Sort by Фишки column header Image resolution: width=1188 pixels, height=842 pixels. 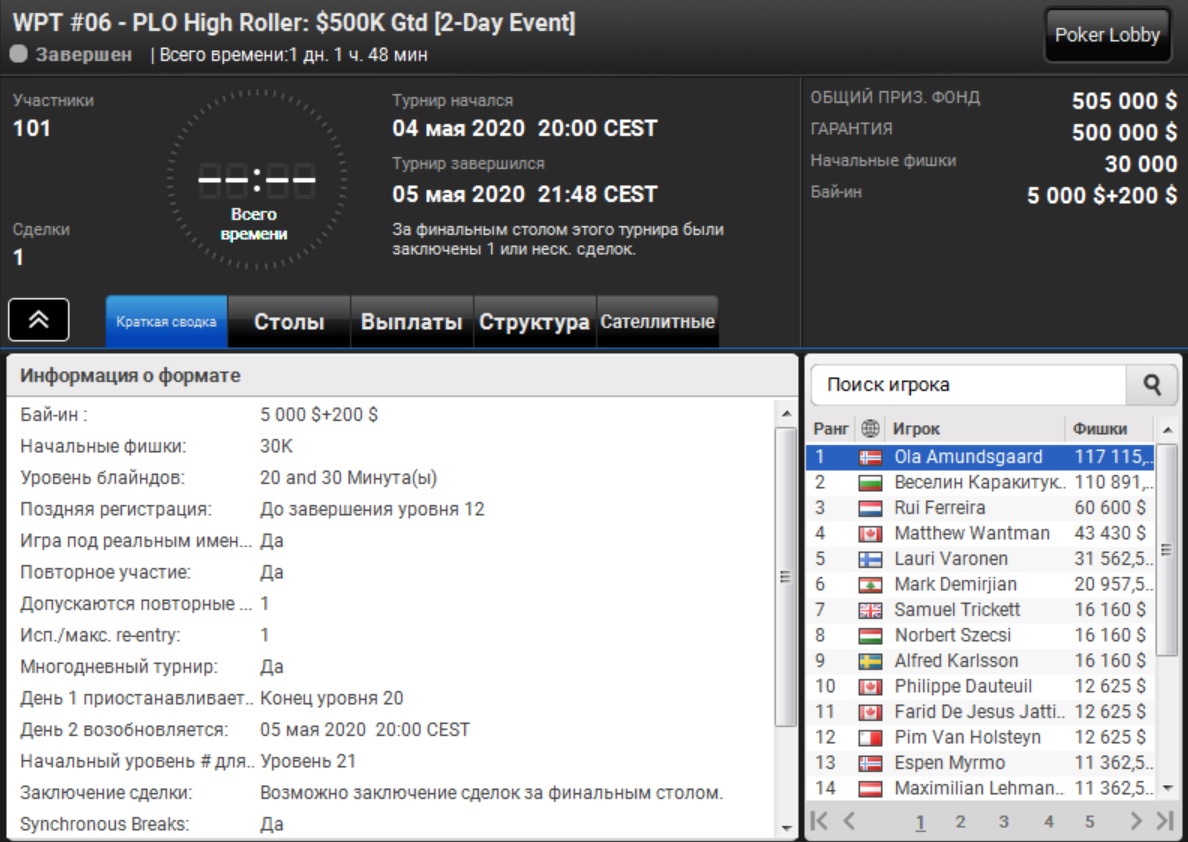point(1100,429)
